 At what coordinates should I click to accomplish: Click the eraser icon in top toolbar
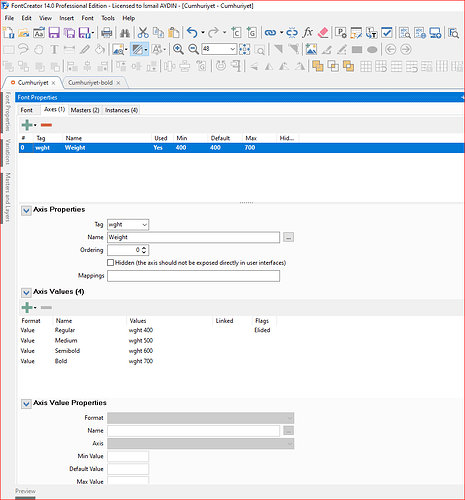point(323,33)
